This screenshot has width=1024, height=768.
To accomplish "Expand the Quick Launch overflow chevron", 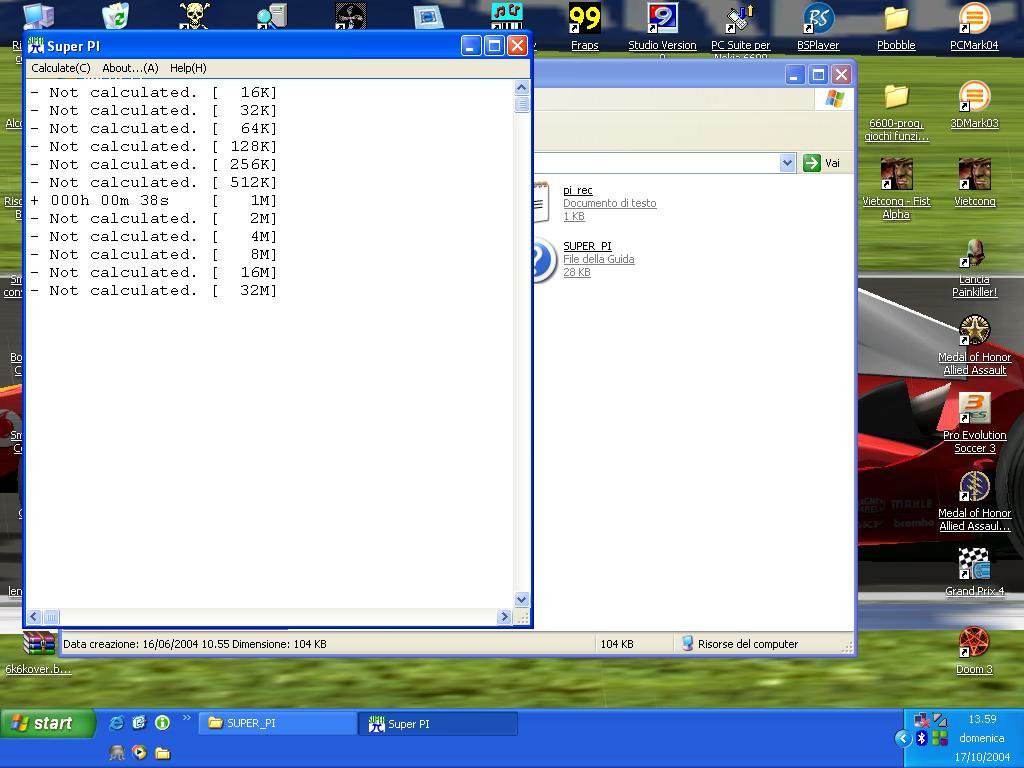I will (x=186, y=718).
